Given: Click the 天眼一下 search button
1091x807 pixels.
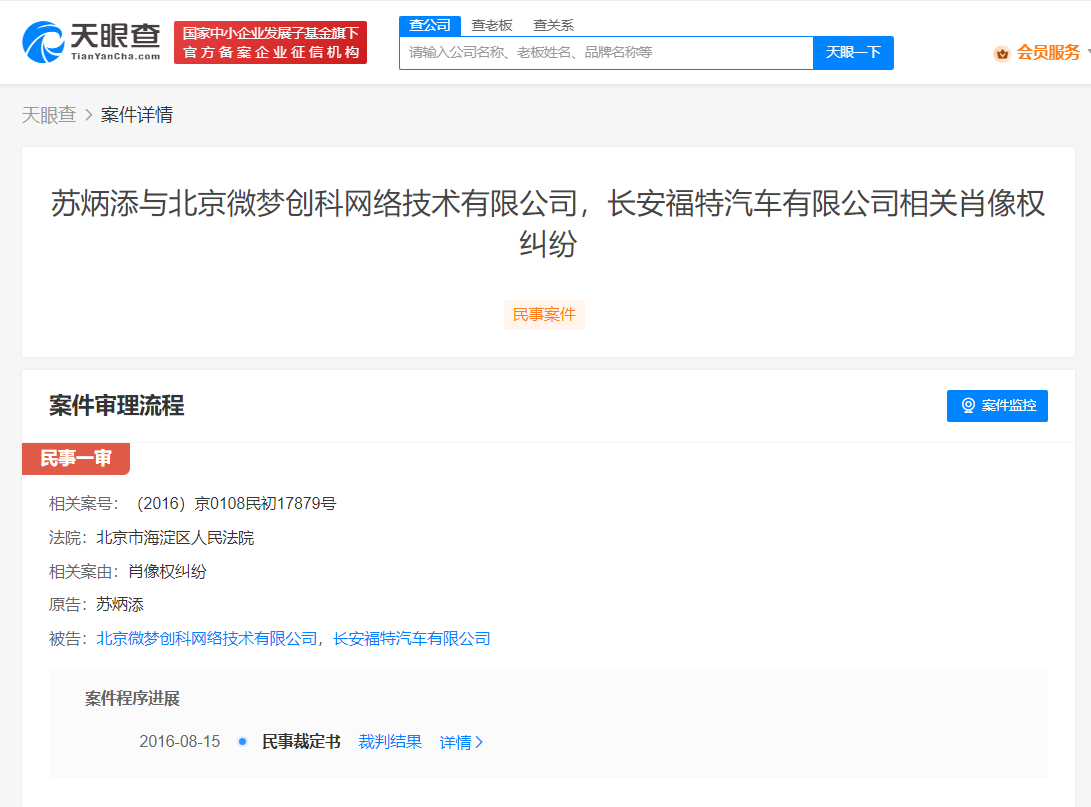Looking at the screenshot, I should pos(853,53).
